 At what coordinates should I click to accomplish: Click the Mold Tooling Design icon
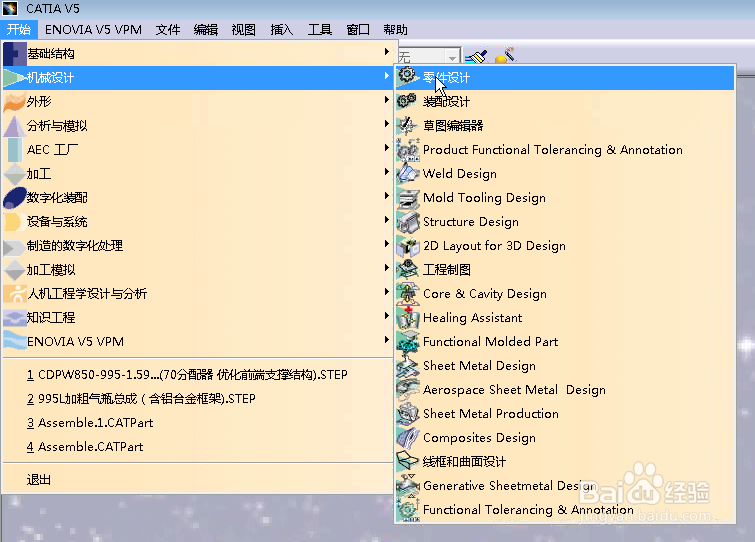pyautogui.click(x=407, y=198)
